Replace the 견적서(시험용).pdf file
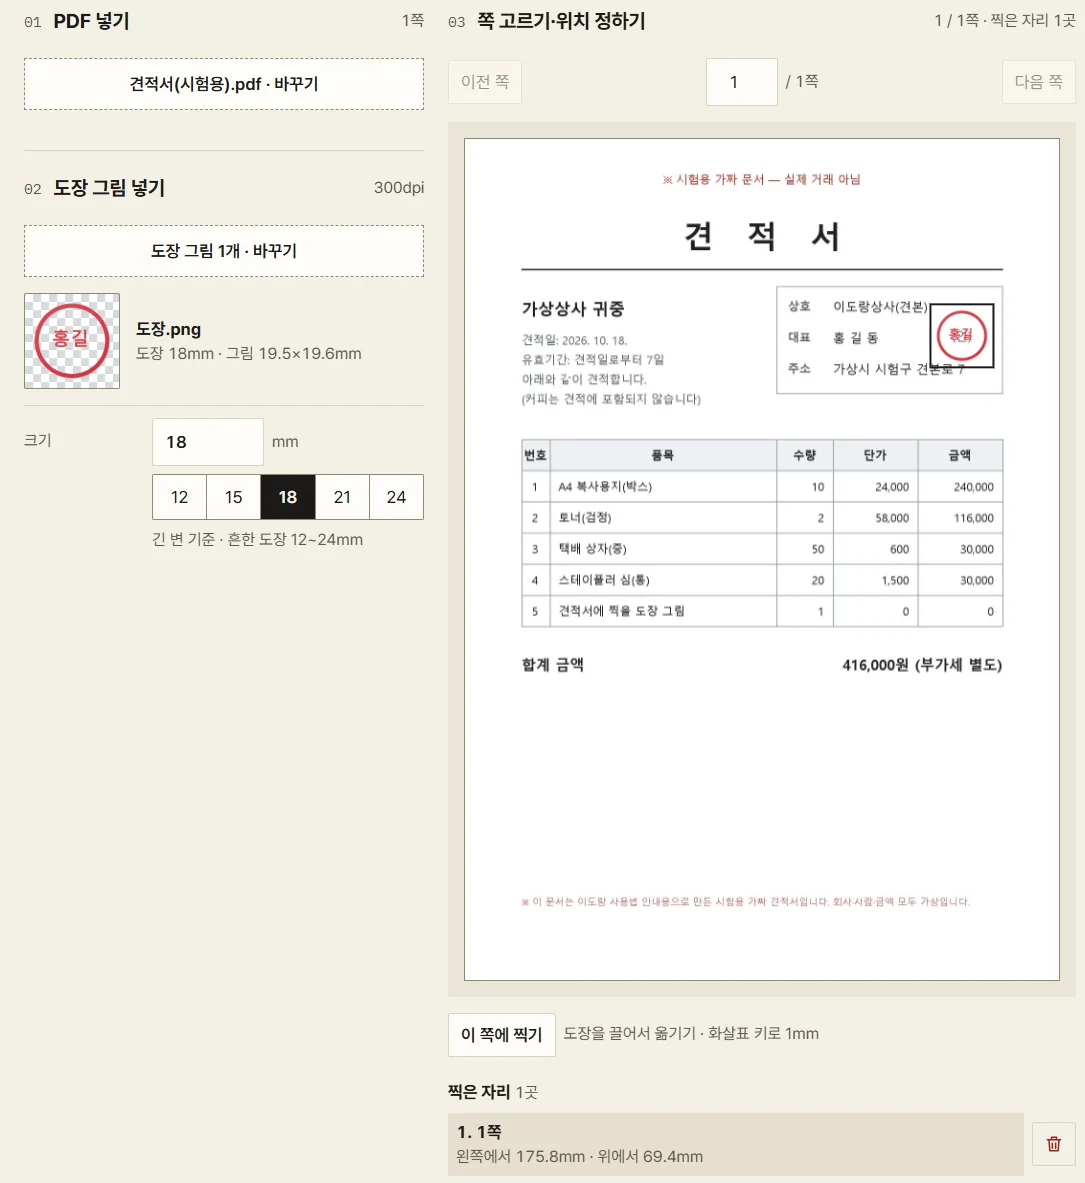The width and height of the screenshot is (1085, 1183). [x=223, y=84]
